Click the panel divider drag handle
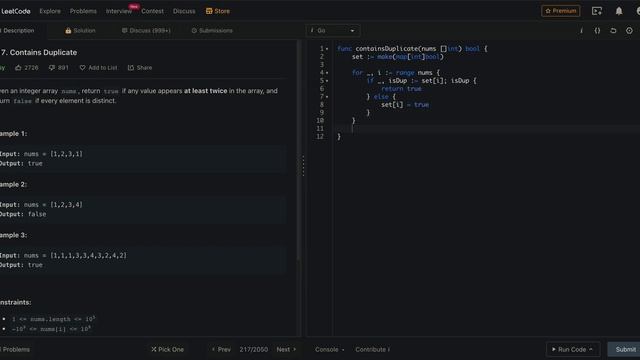The height and width of the screenshot is (360, 640). [x=303, y=166]
